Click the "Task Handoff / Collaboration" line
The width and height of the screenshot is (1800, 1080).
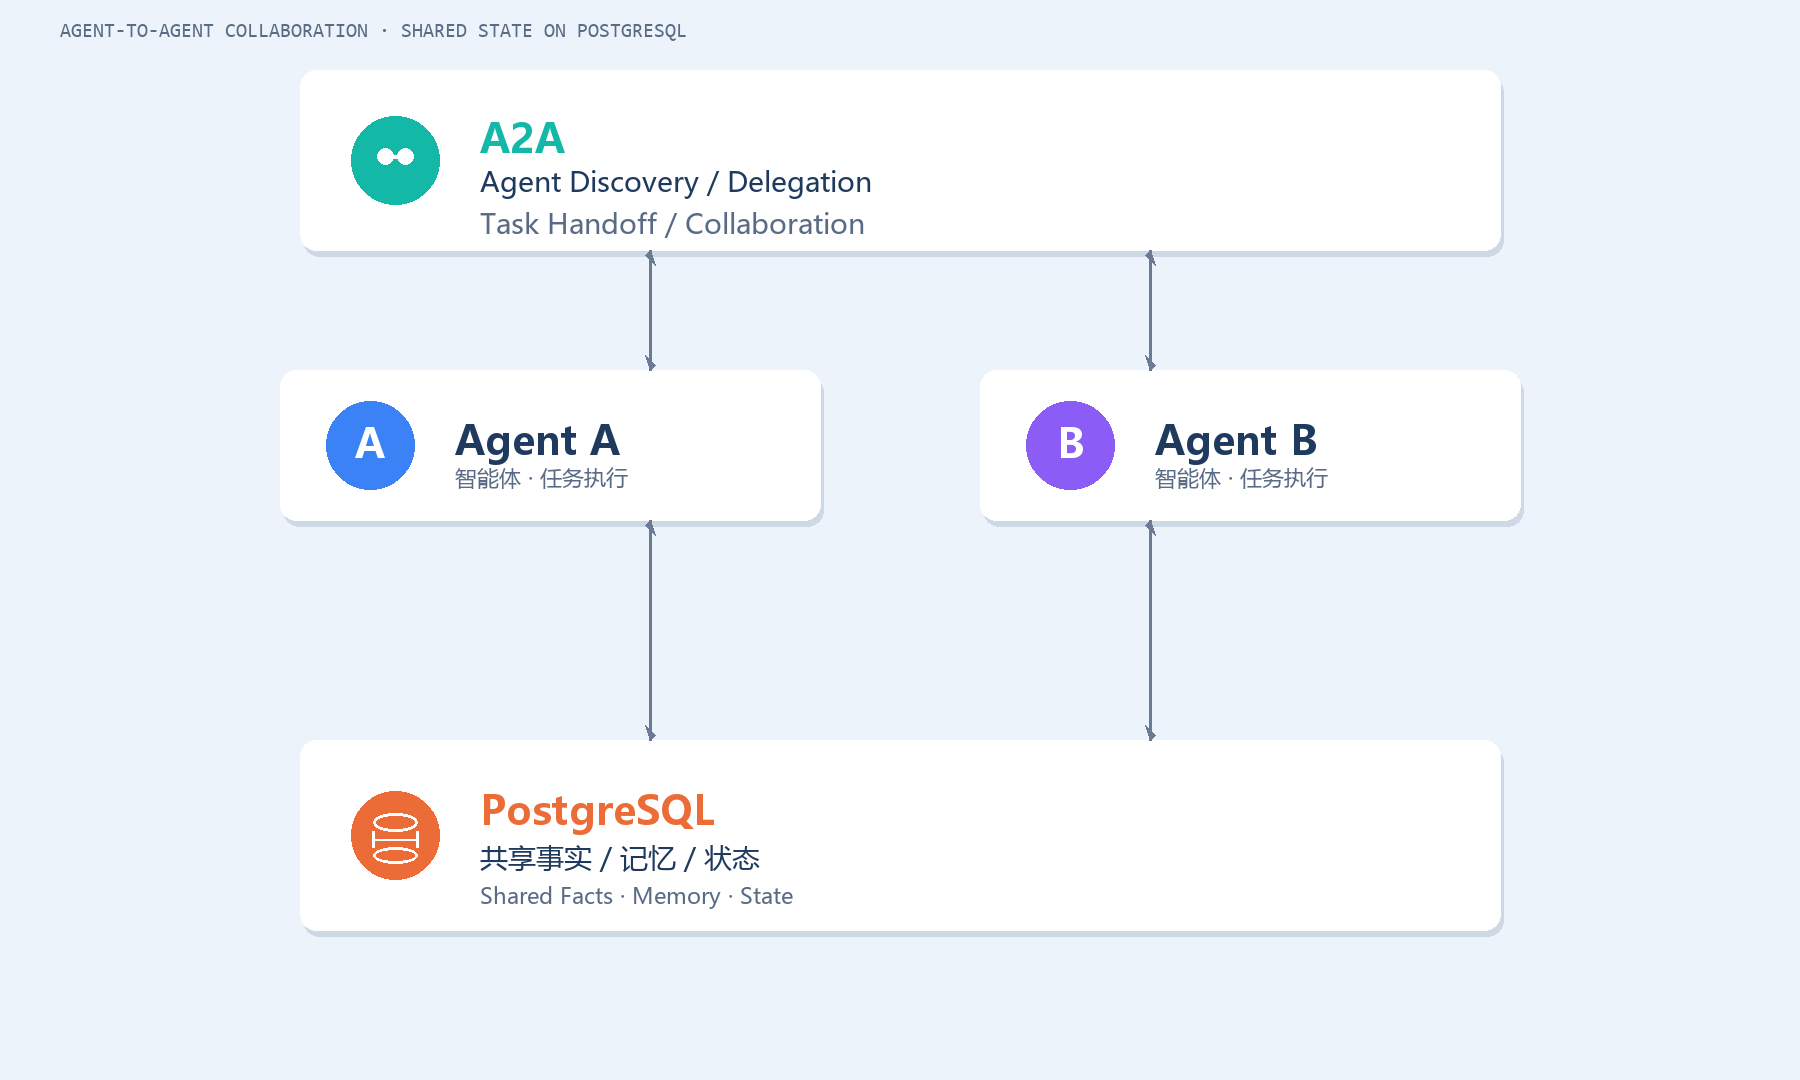pyautogui.click(x=672, y=224)
